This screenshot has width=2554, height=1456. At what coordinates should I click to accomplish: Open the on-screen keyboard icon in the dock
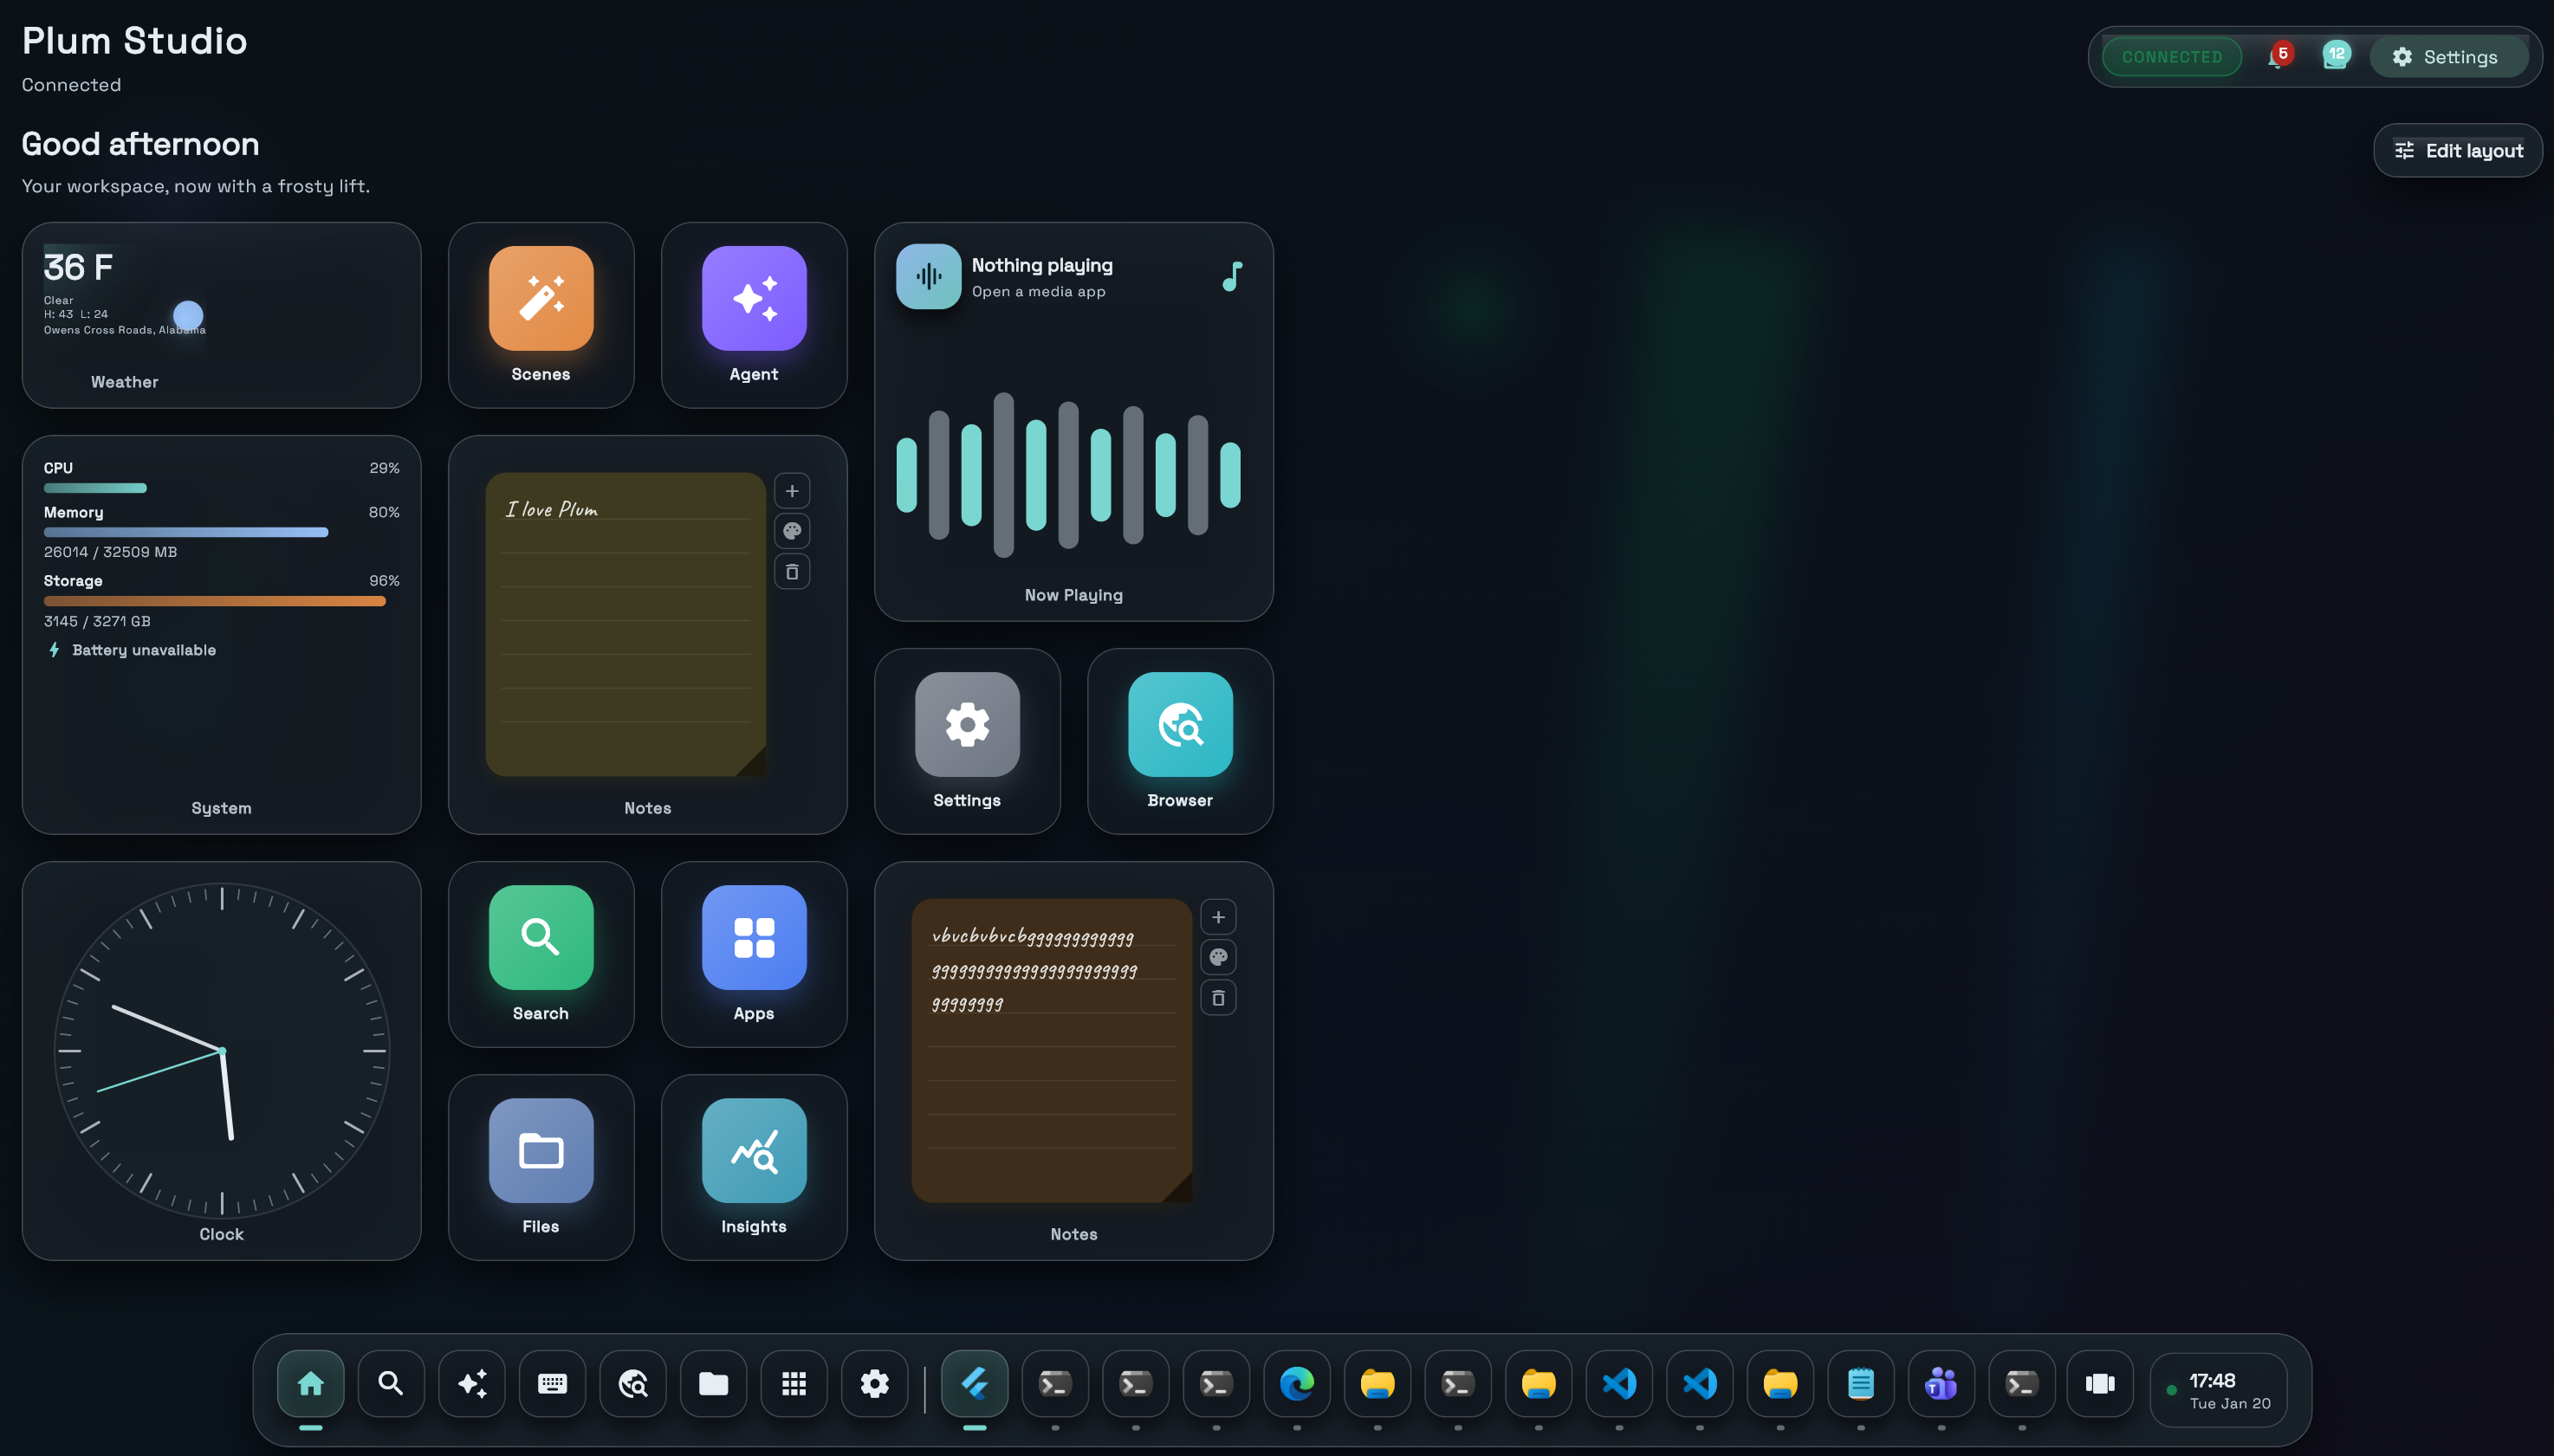point(551,1384)
